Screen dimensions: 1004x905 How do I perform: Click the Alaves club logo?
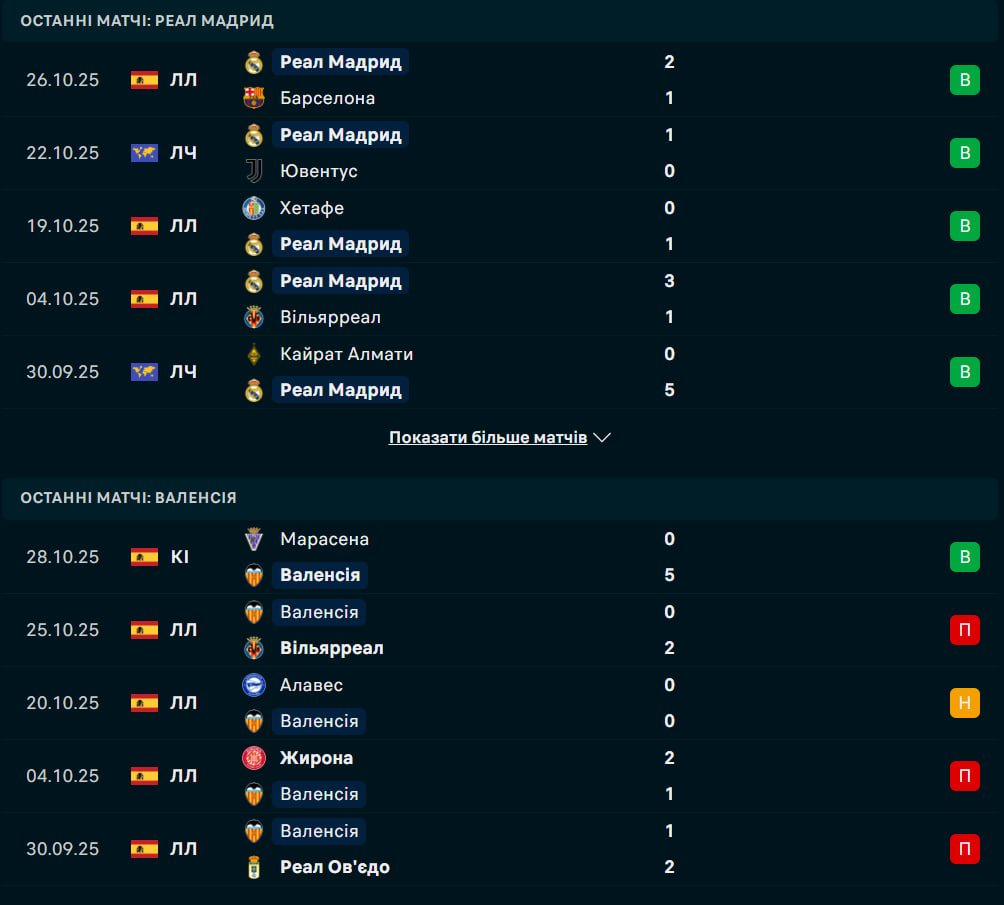point(254,685)
